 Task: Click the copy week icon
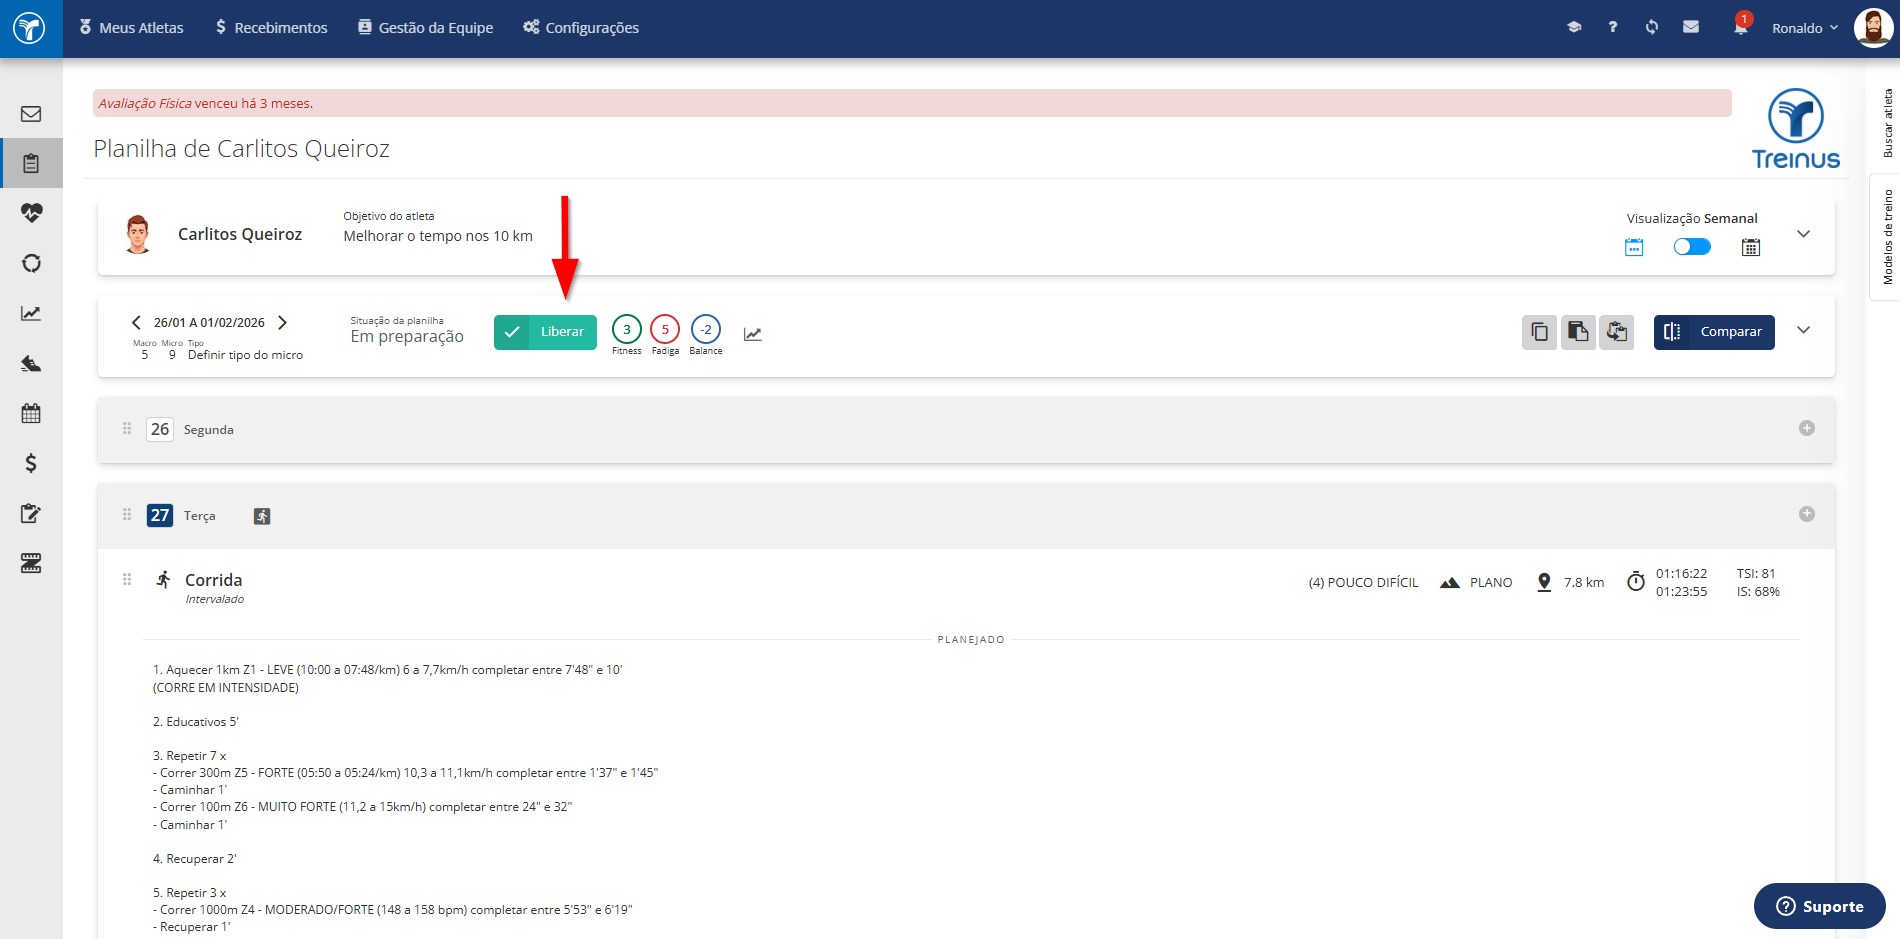click(x=1539, y=332)
